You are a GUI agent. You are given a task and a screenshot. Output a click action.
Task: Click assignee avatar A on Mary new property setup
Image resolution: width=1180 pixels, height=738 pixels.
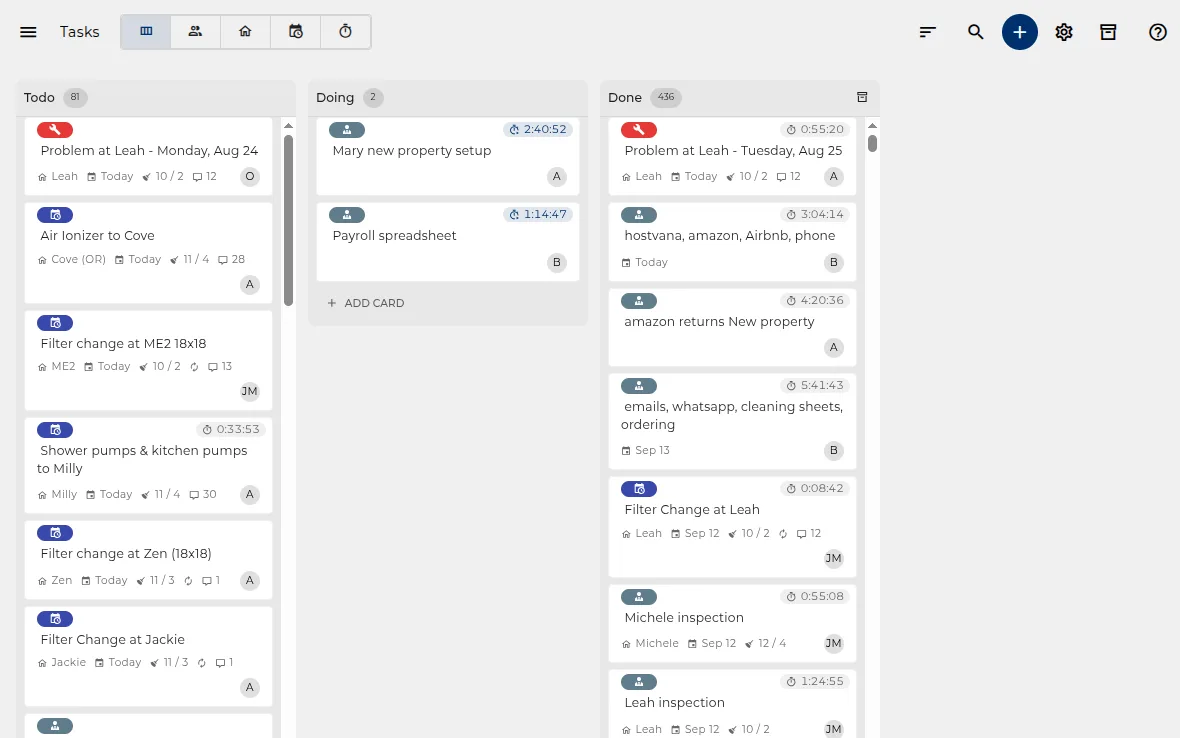pos(557,177)
